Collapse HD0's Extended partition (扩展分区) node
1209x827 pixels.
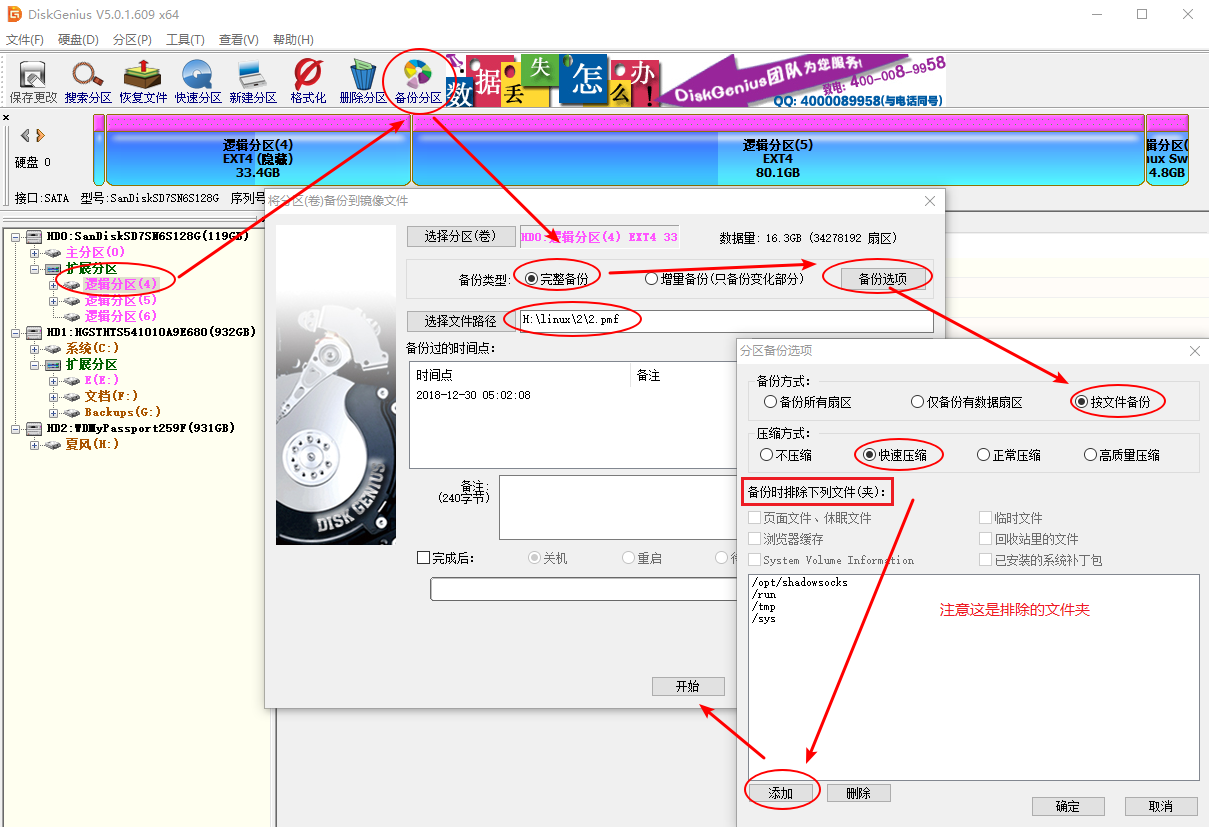tap(35, 268)
